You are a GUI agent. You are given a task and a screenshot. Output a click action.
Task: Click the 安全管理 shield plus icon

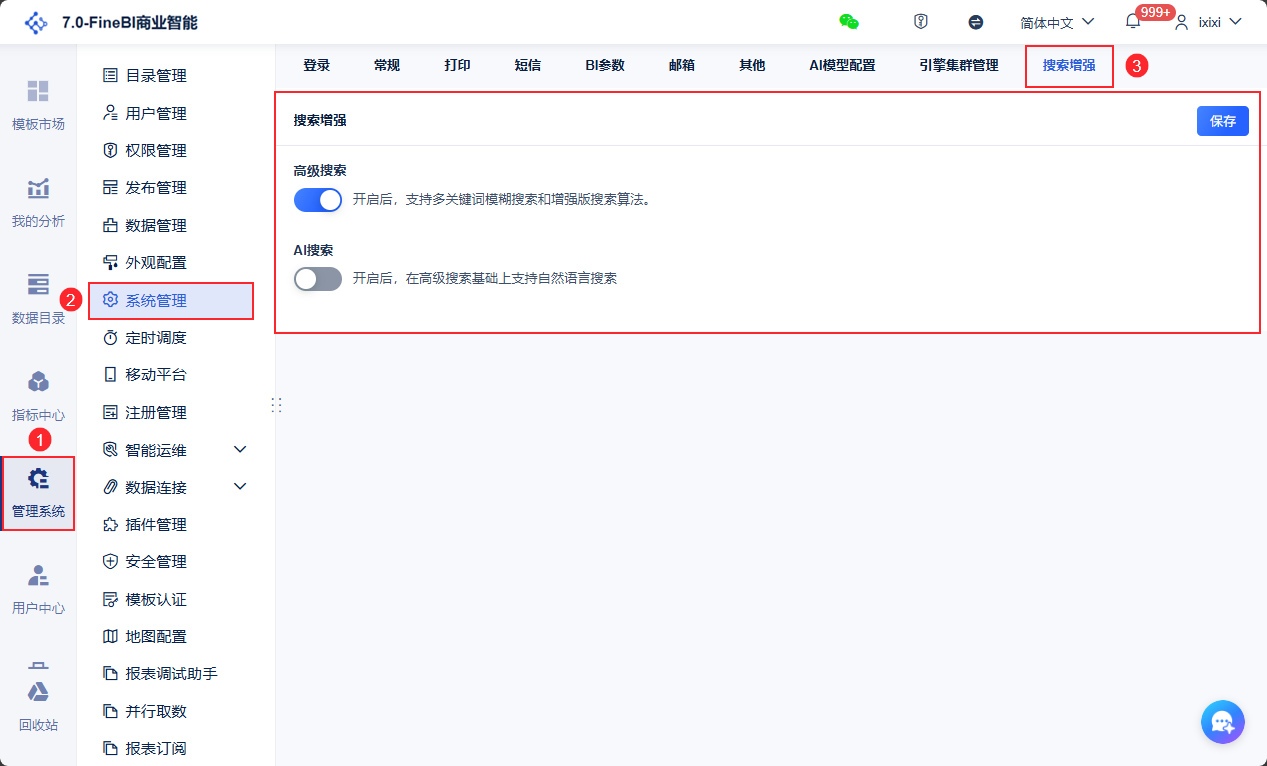(x=111, y=561)
